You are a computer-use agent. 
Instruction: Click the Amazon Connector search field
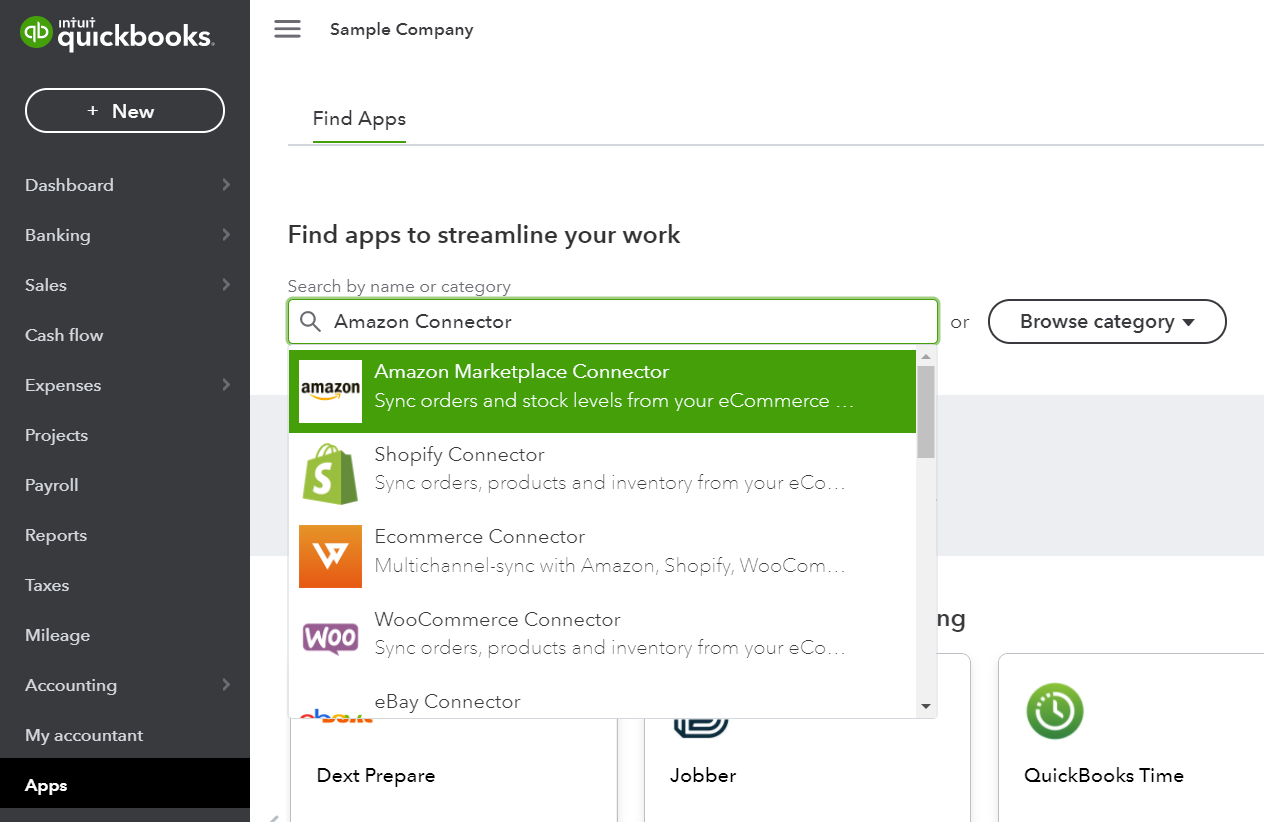click(x=613, y=322)
